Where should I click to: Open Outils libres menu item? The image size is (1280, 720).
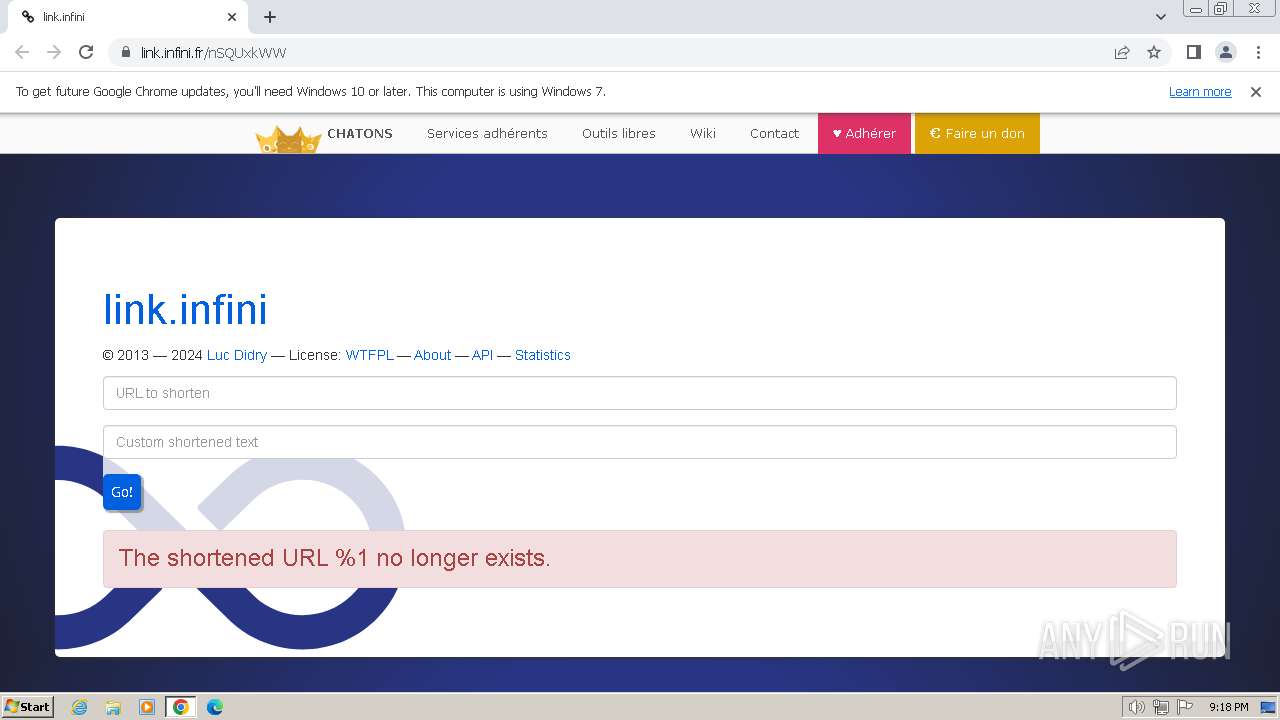pyautogui.click(x=619, y=134)
